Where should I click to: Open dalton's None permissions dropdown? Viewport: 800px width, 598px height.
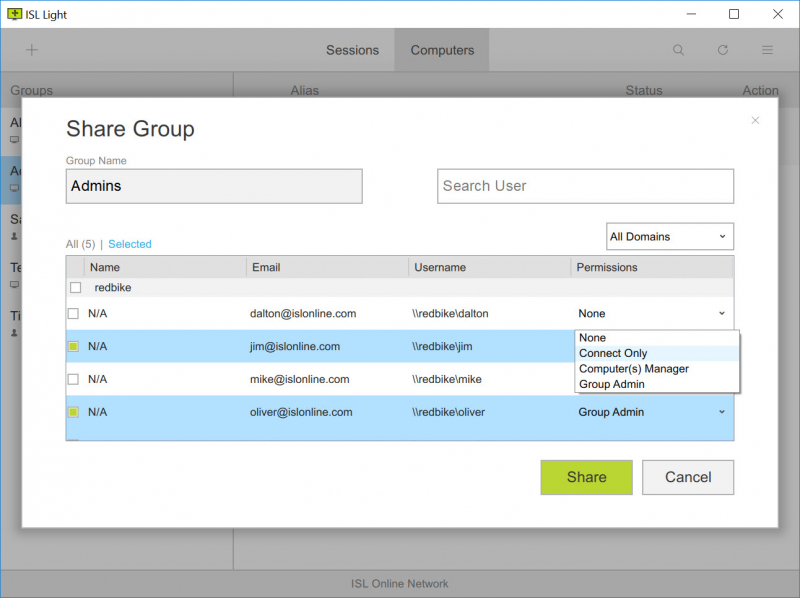pos(652,313)
